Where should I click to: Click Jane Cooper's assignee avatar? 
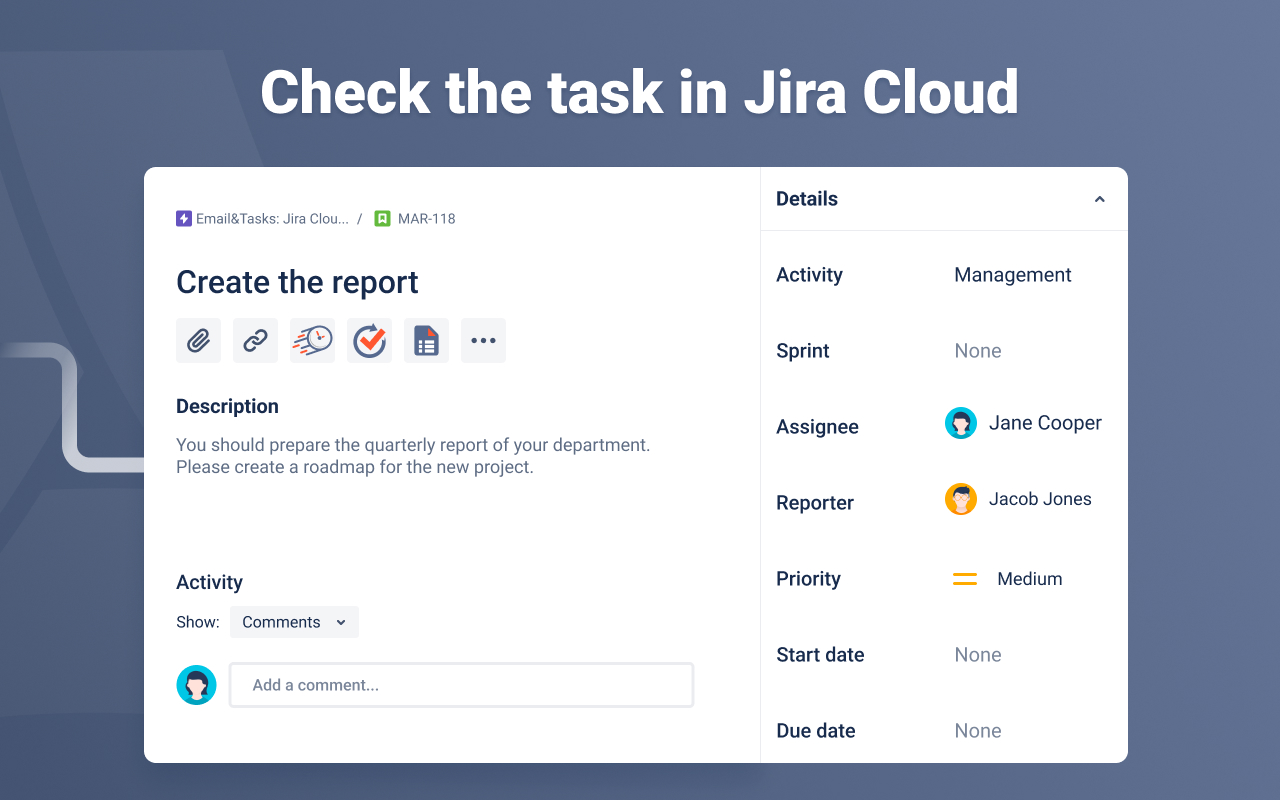coord(961,423)
